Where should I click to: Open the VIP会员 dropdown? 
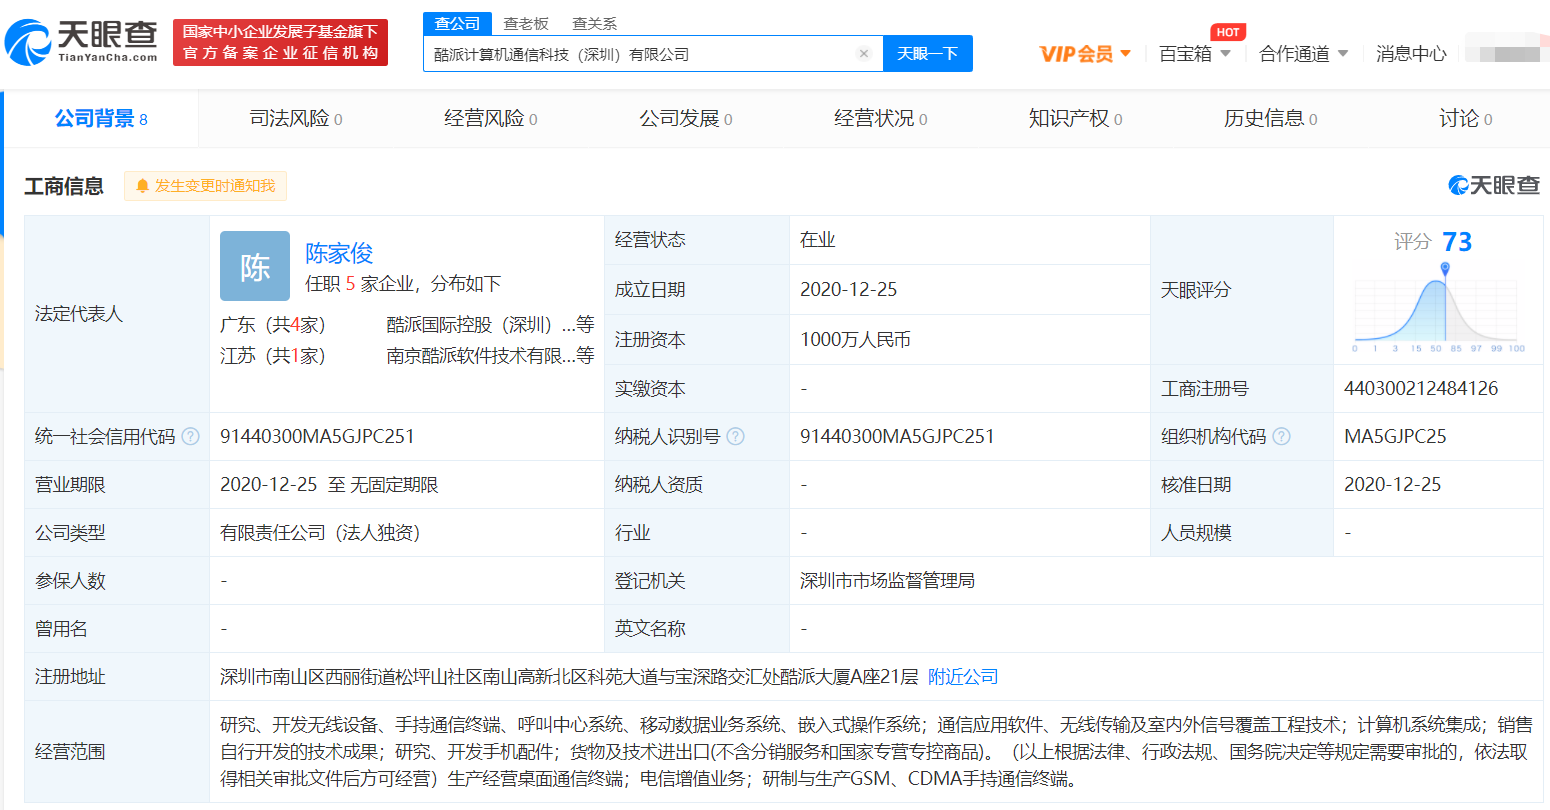(x=1085, y=54)
